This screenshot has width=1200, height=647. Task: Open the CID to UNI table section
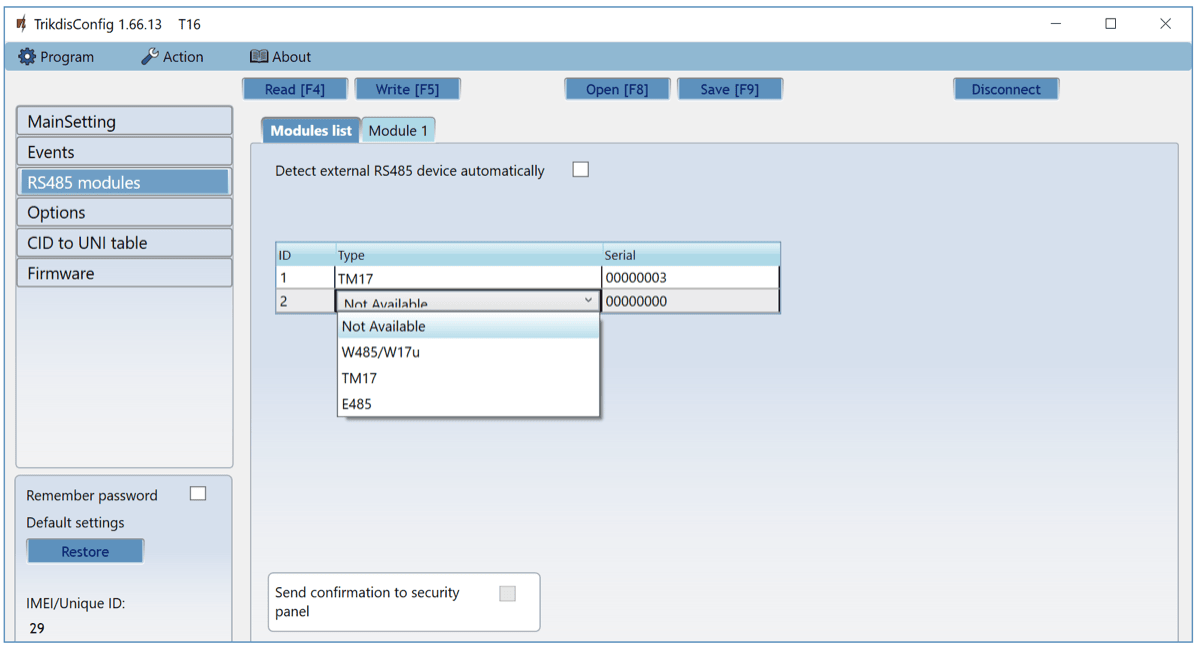click(124, 243)
